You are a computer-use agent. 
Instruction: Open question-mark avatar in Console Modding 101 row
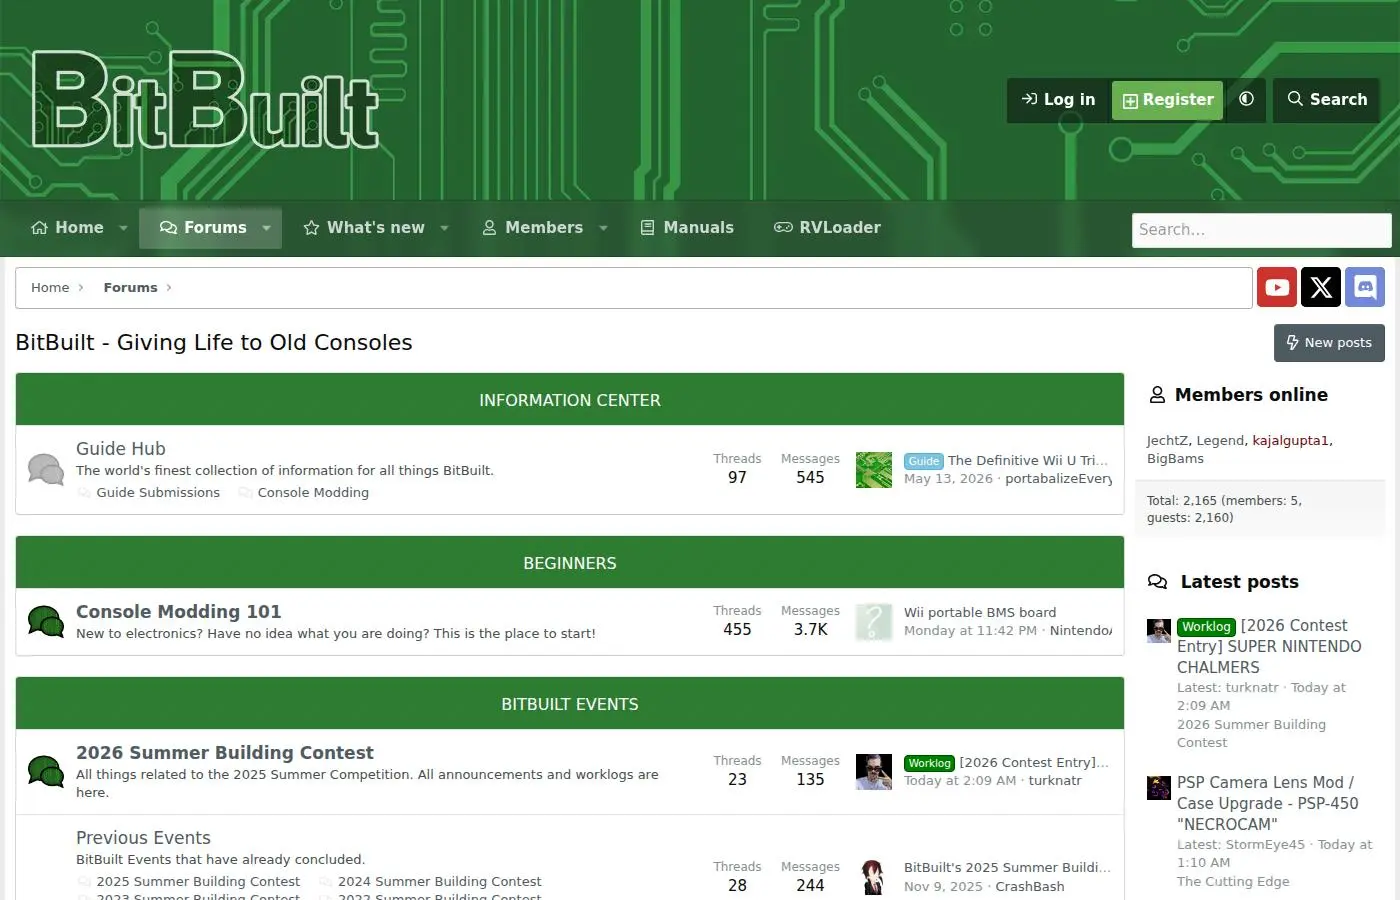[874, 622]
